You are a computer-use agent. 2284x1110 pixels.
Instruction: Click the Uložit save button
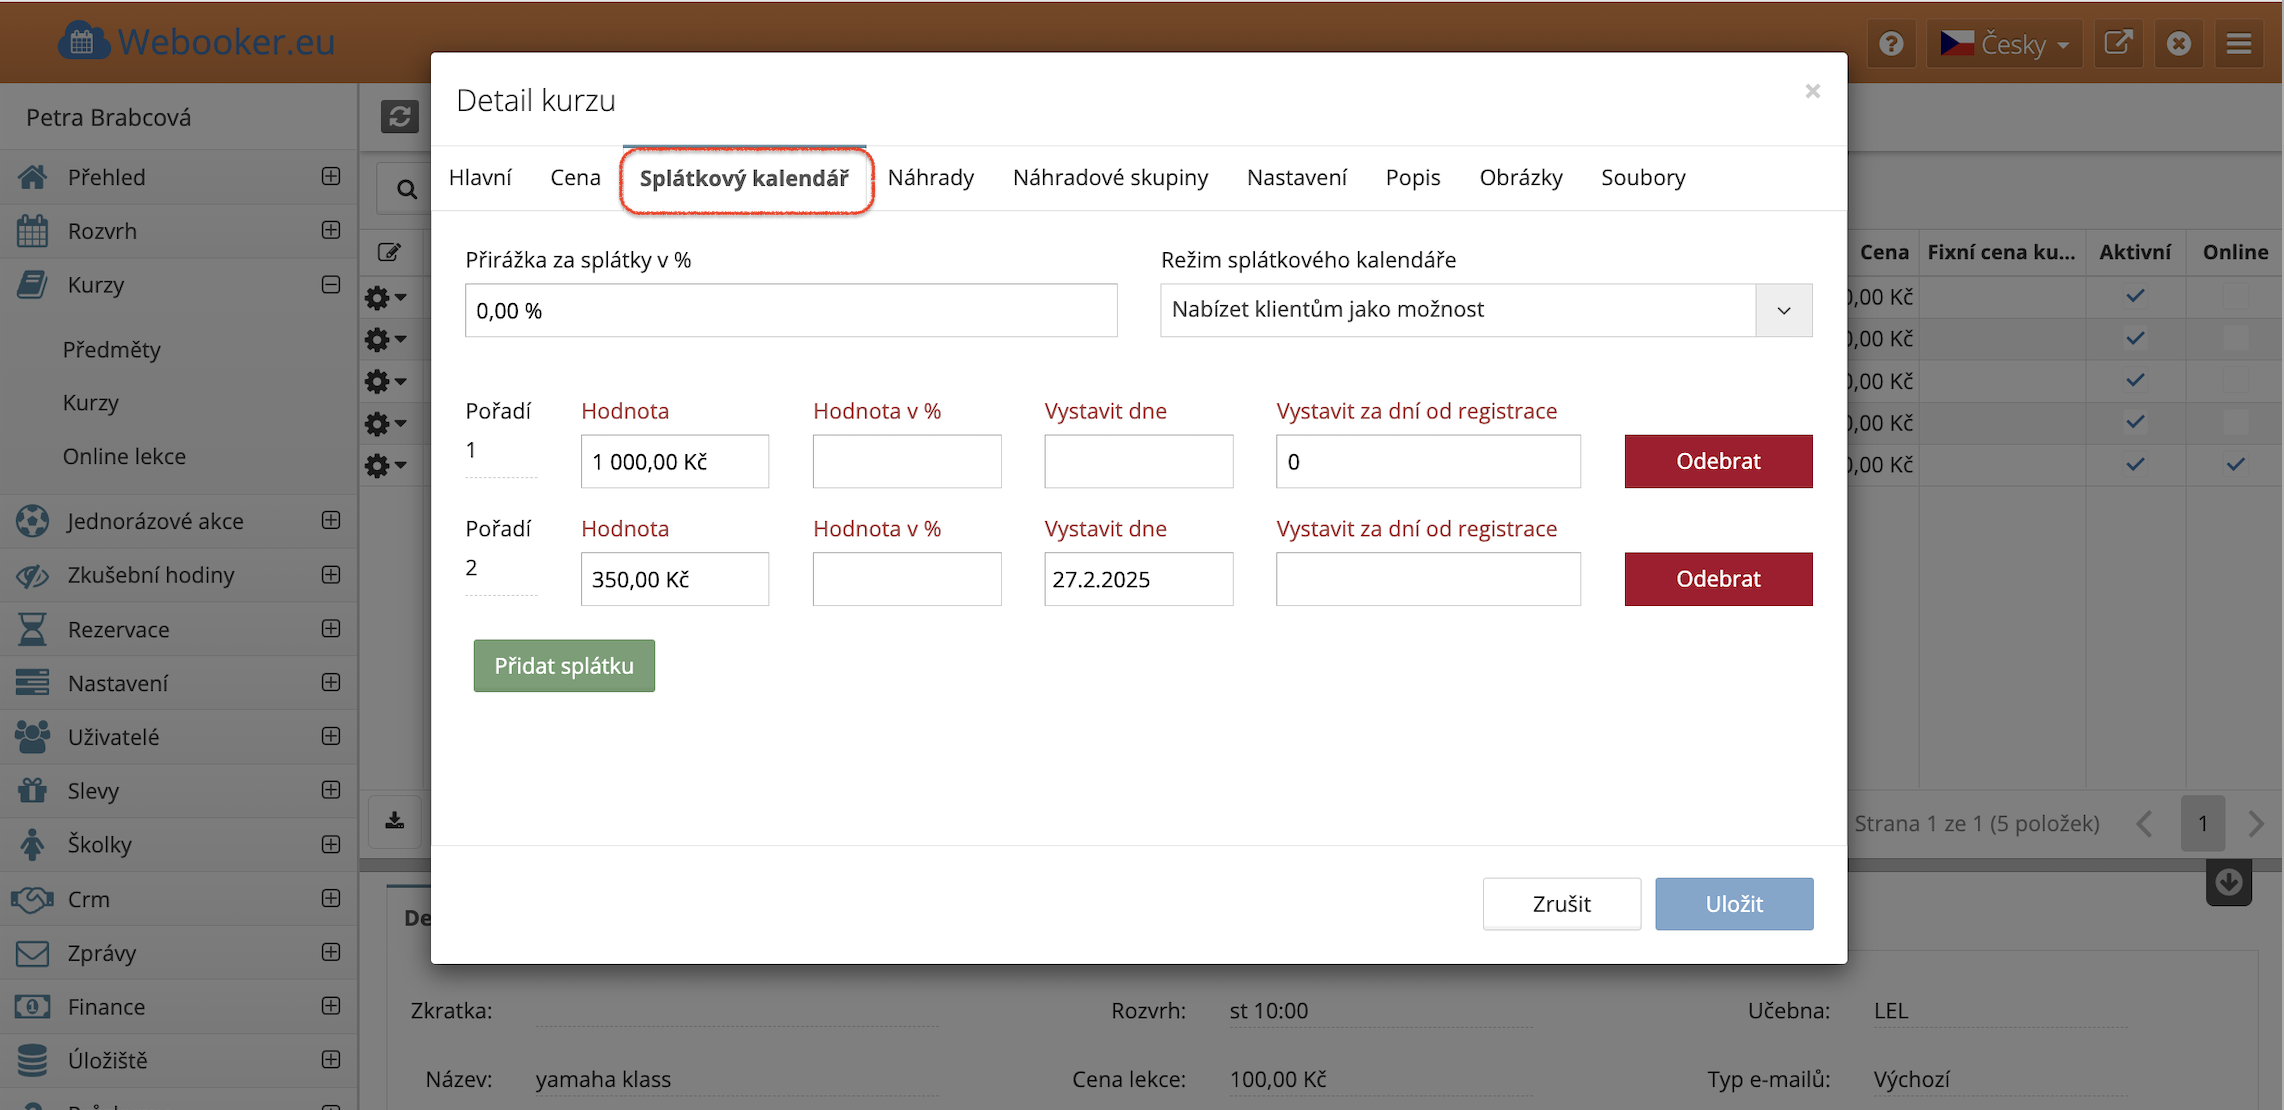point(1733,904)
